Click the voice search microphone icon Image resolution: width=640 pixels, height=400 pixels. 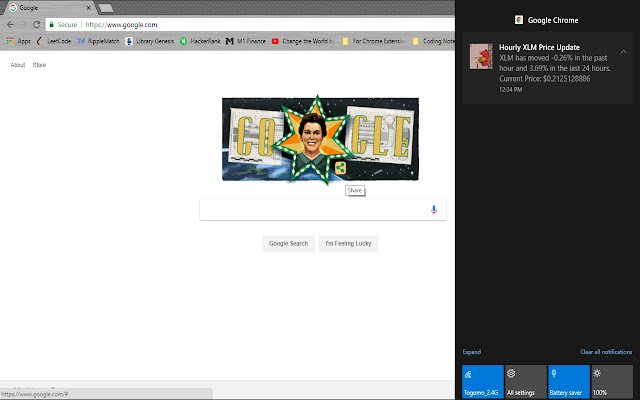point(433,209)
